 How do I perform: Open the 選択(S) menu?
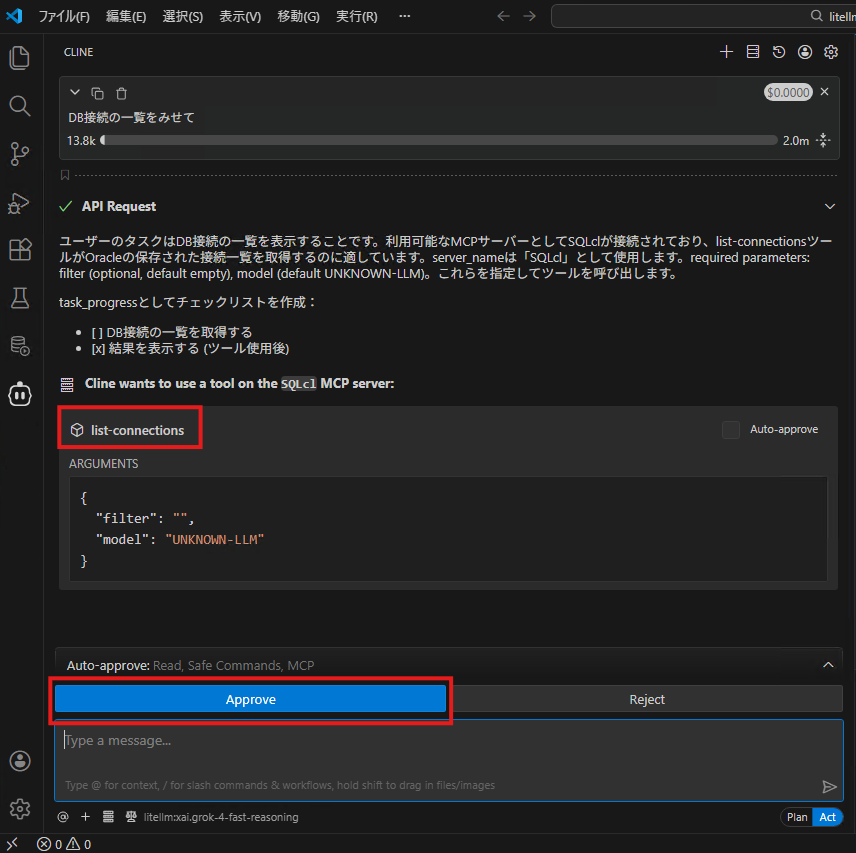coord(182,16)
